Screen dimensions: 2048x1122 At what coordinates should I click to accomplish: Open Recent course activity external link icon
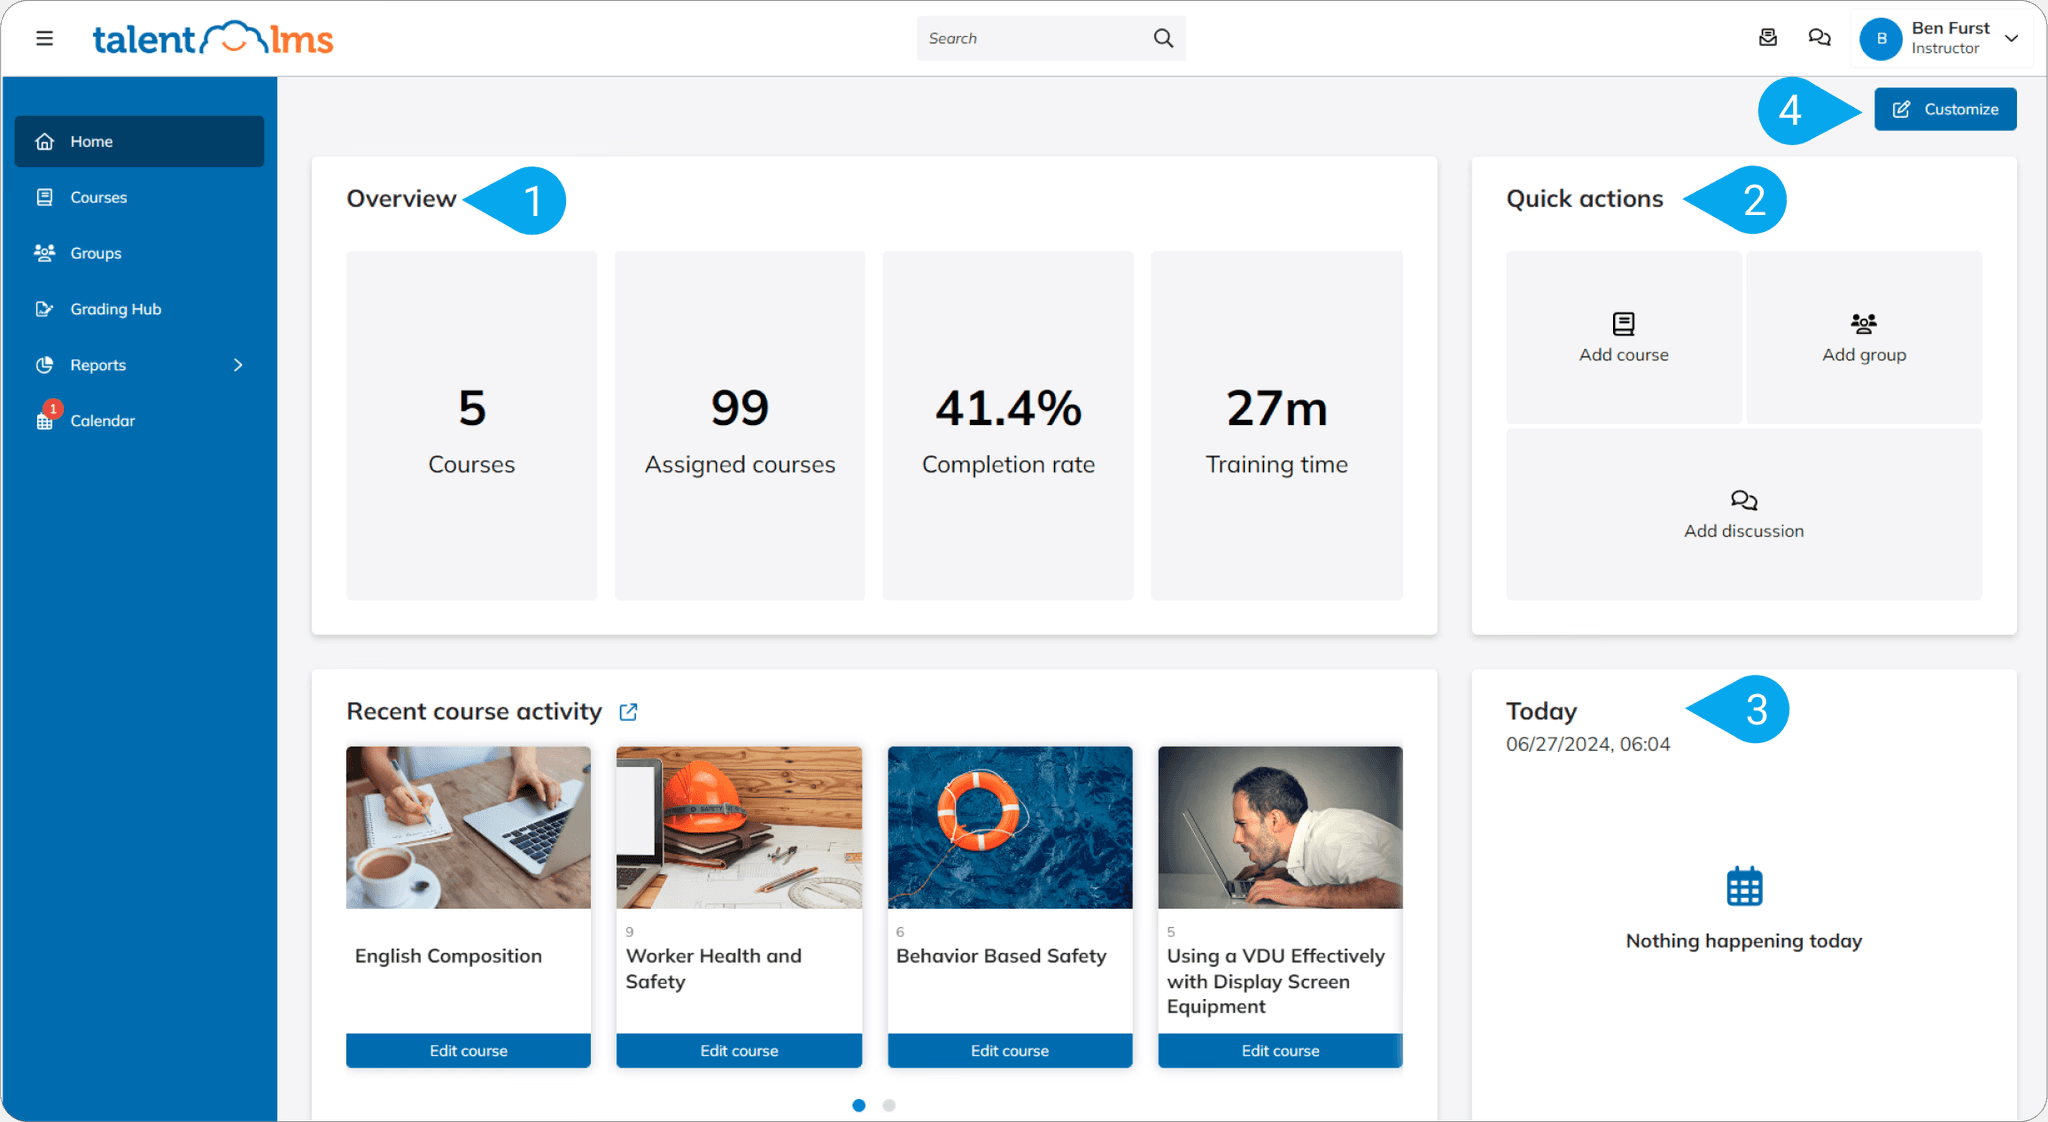pyautogui.click(x=628, y=712)
